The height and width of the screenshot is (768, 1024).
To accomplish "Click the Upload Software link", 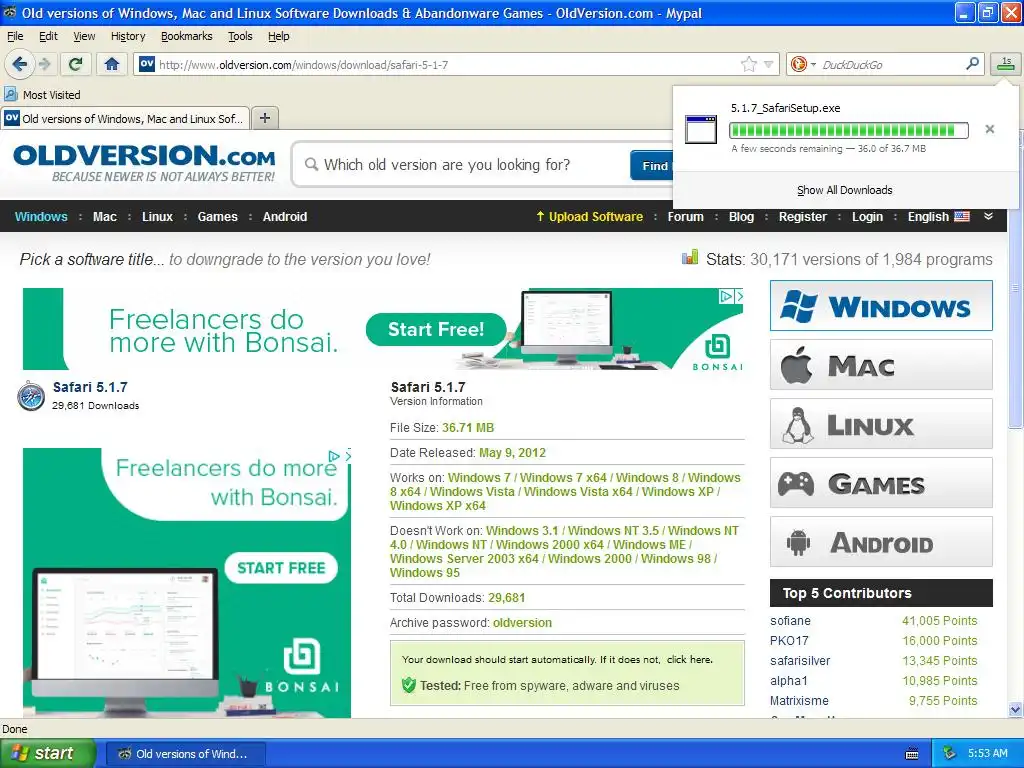I will (589, 217).
